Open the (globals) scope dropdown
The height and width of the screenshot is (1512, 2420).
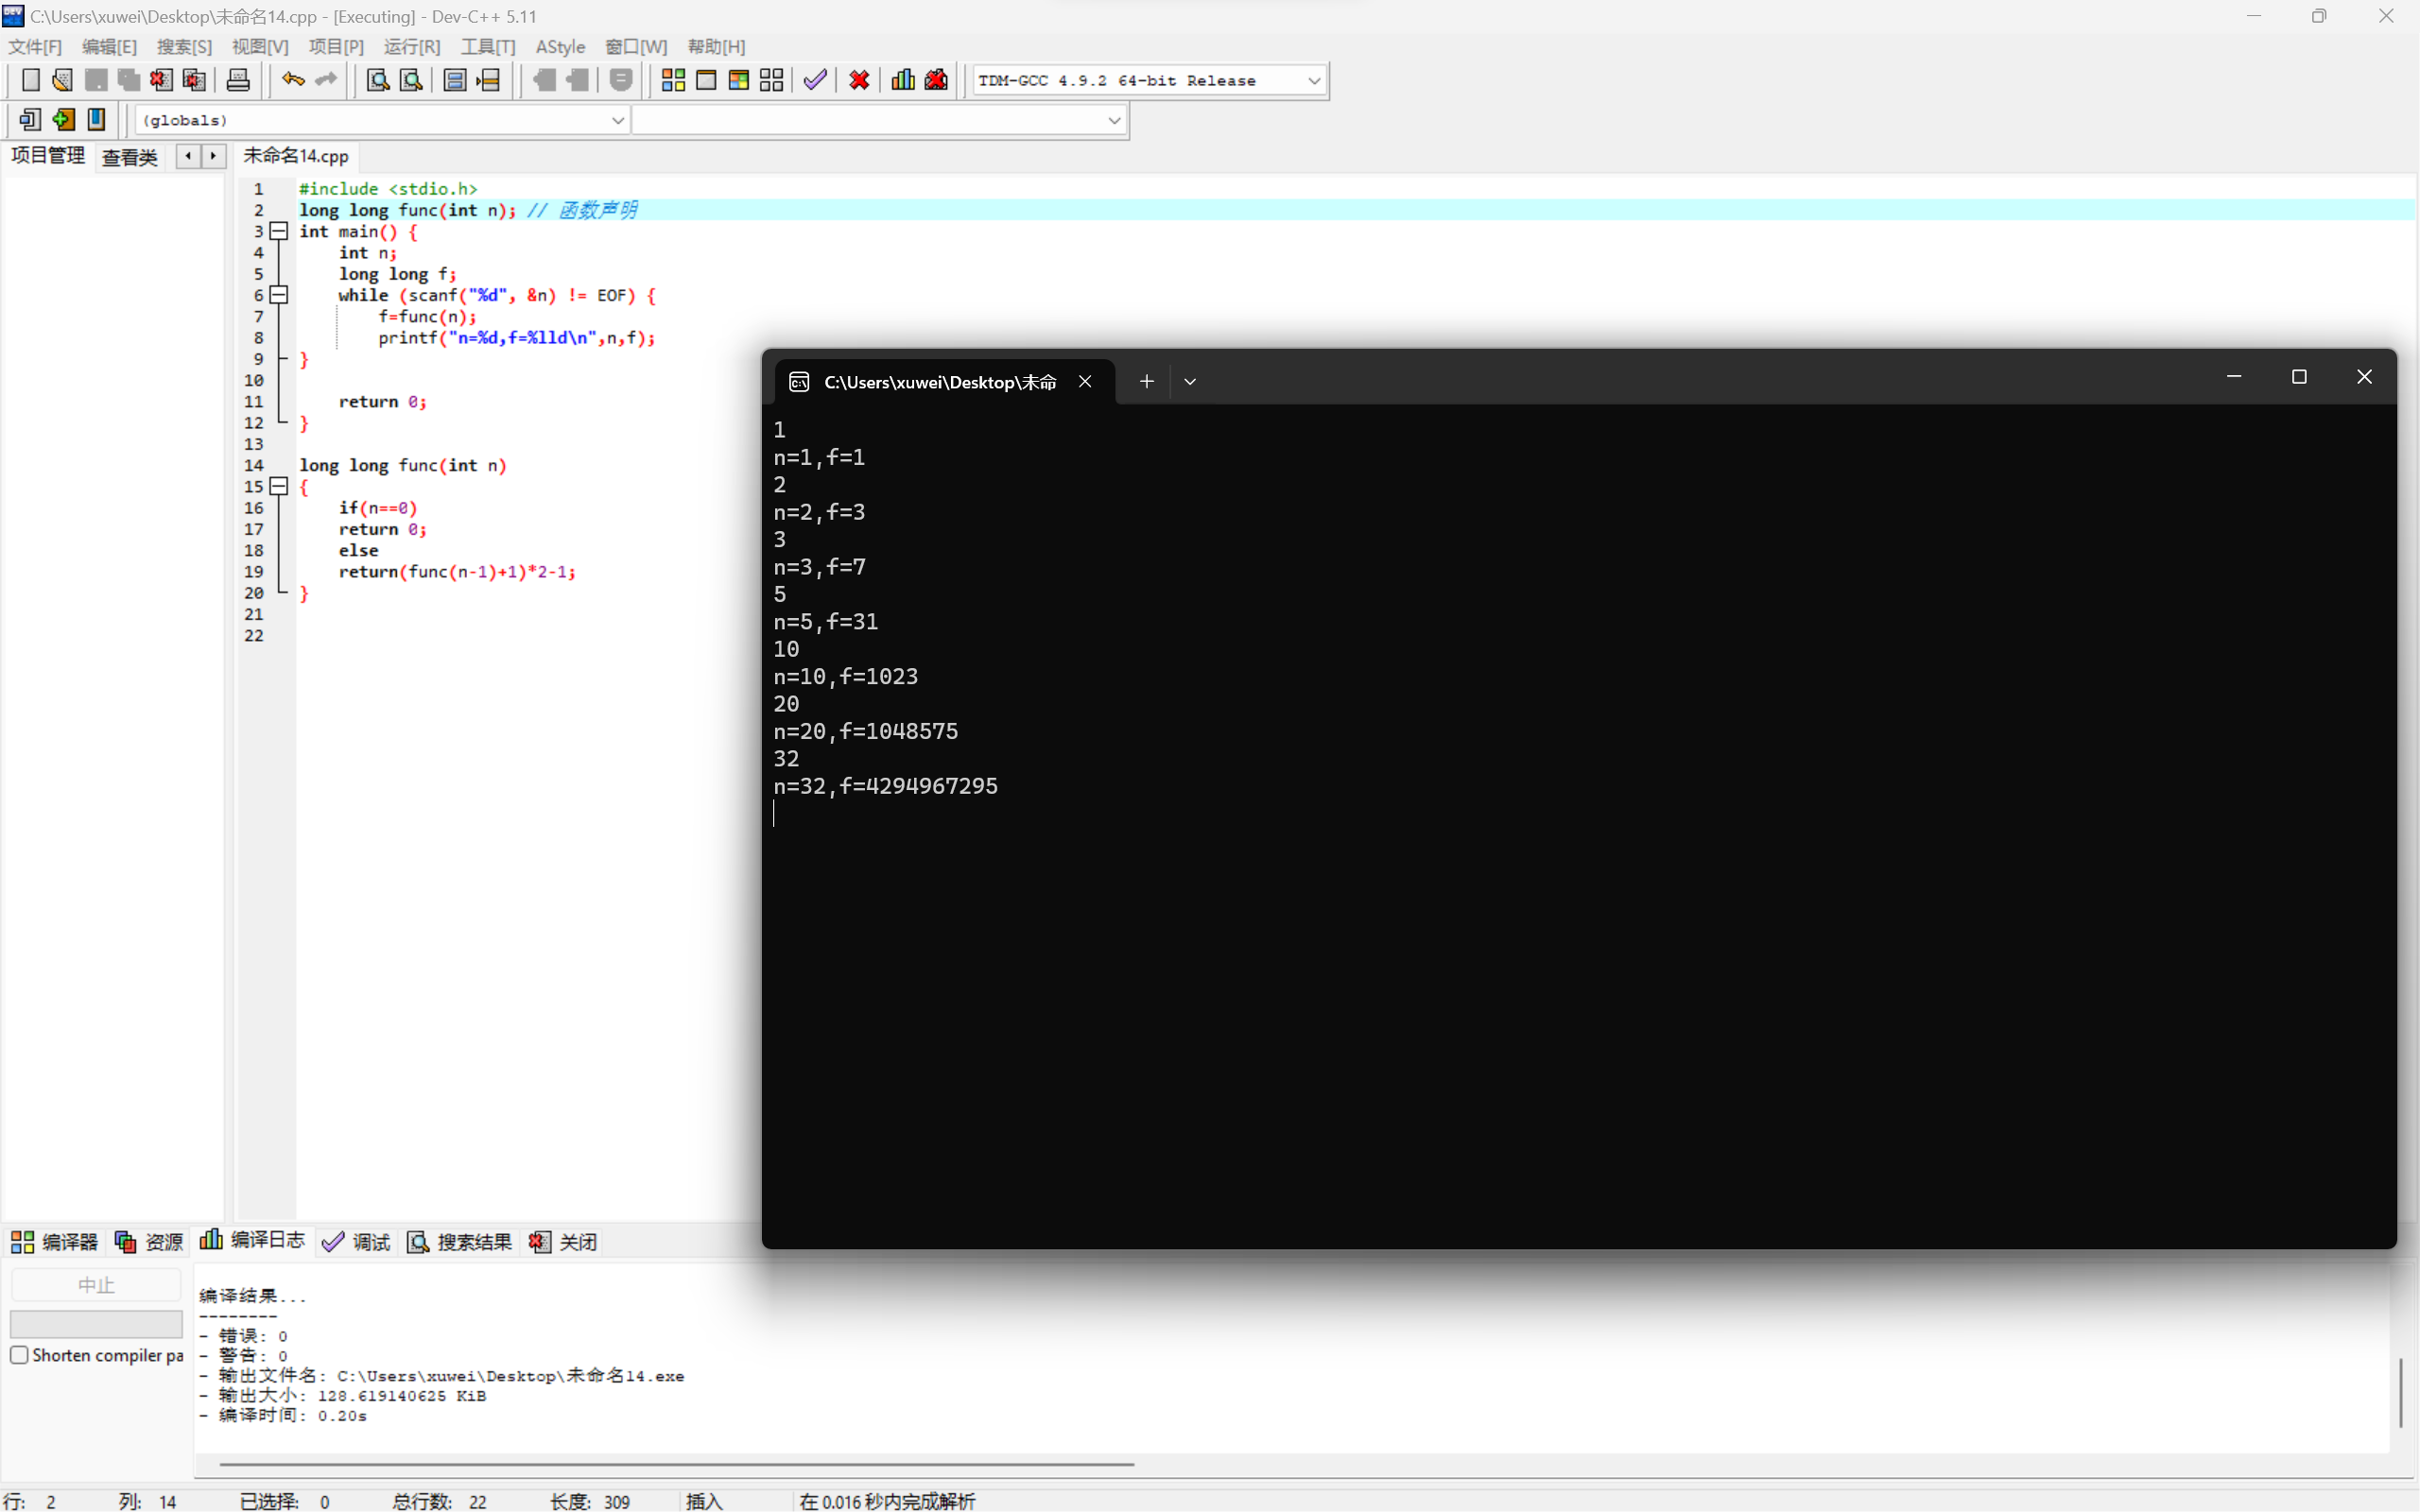pyautogui.click(x=617, y=120)
